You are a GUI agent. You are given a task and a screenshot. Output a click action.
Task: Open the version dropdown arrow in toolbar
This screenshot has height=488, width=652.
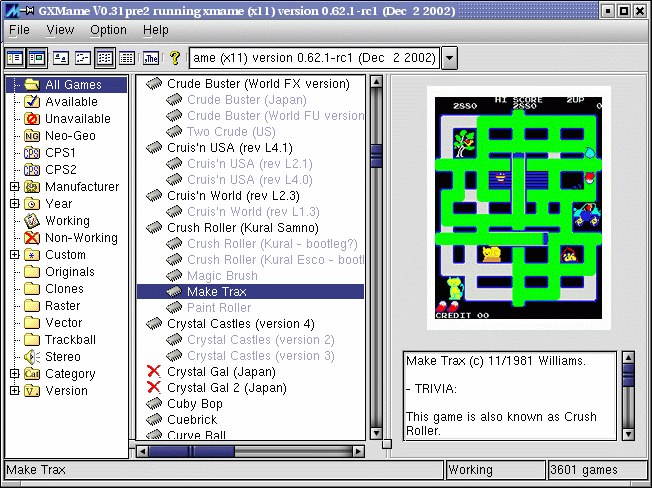coord(449,58)
